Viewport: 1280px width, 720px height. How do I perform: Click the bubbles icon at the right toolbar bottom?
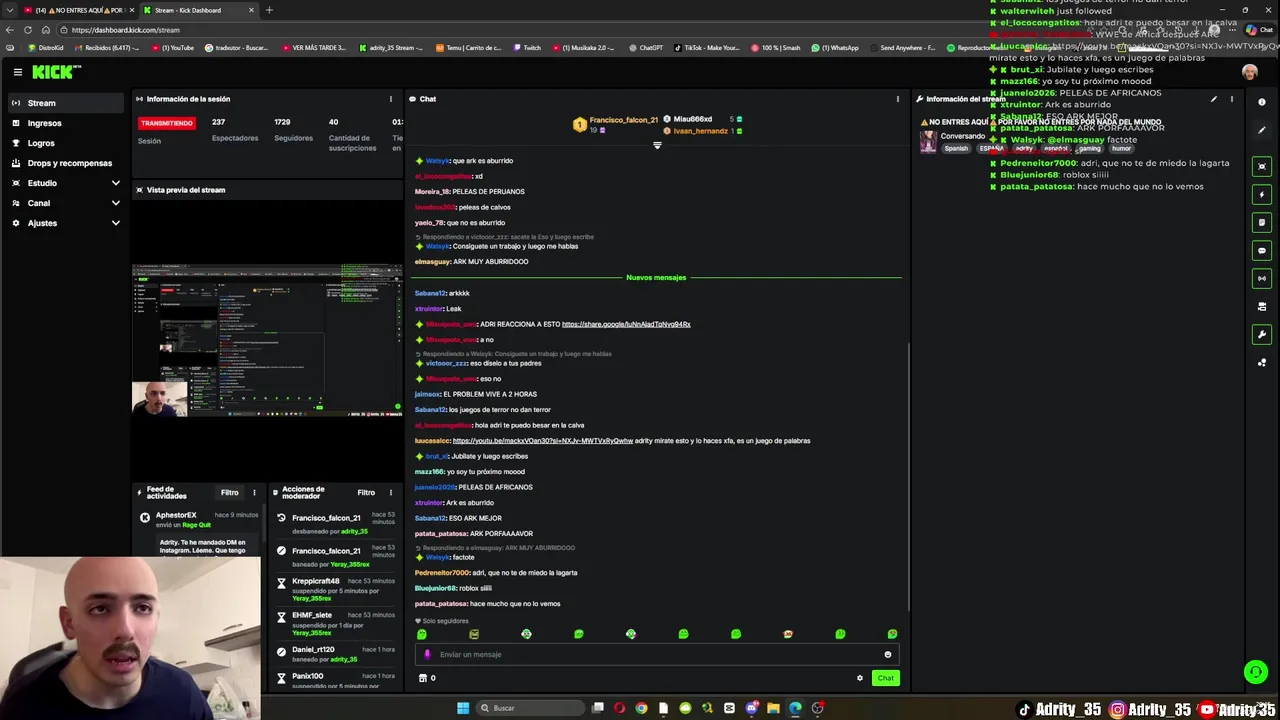point(1262,362)
